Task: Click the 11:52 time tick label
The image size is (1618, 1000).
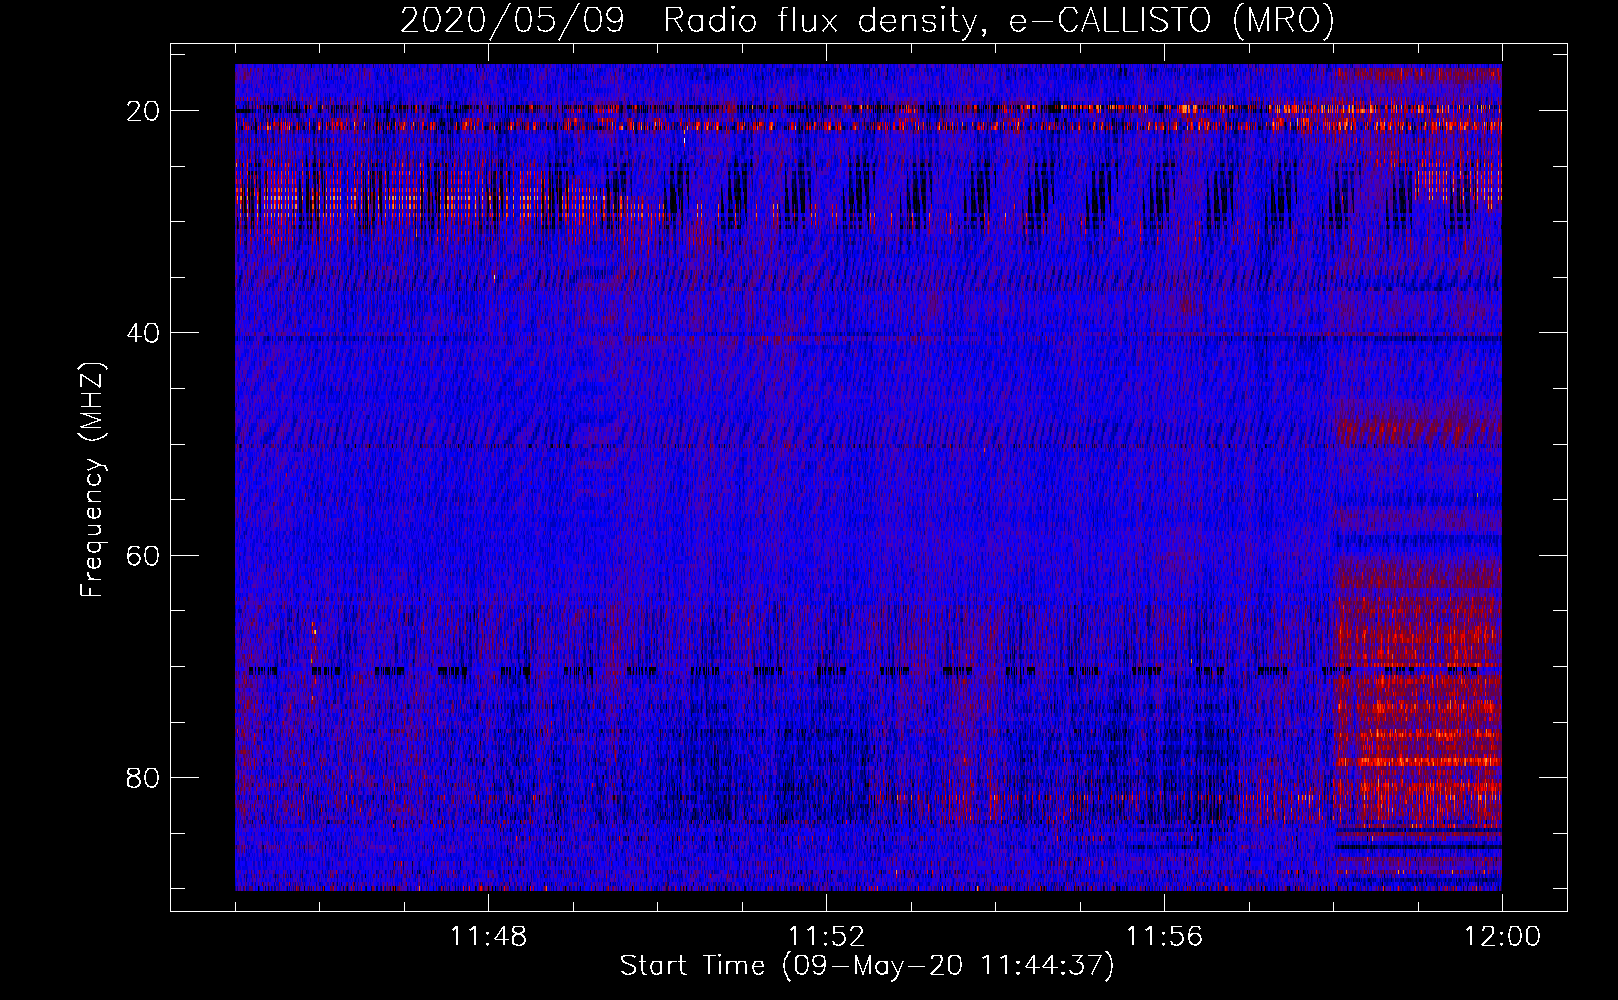Action: click(826, 937)
